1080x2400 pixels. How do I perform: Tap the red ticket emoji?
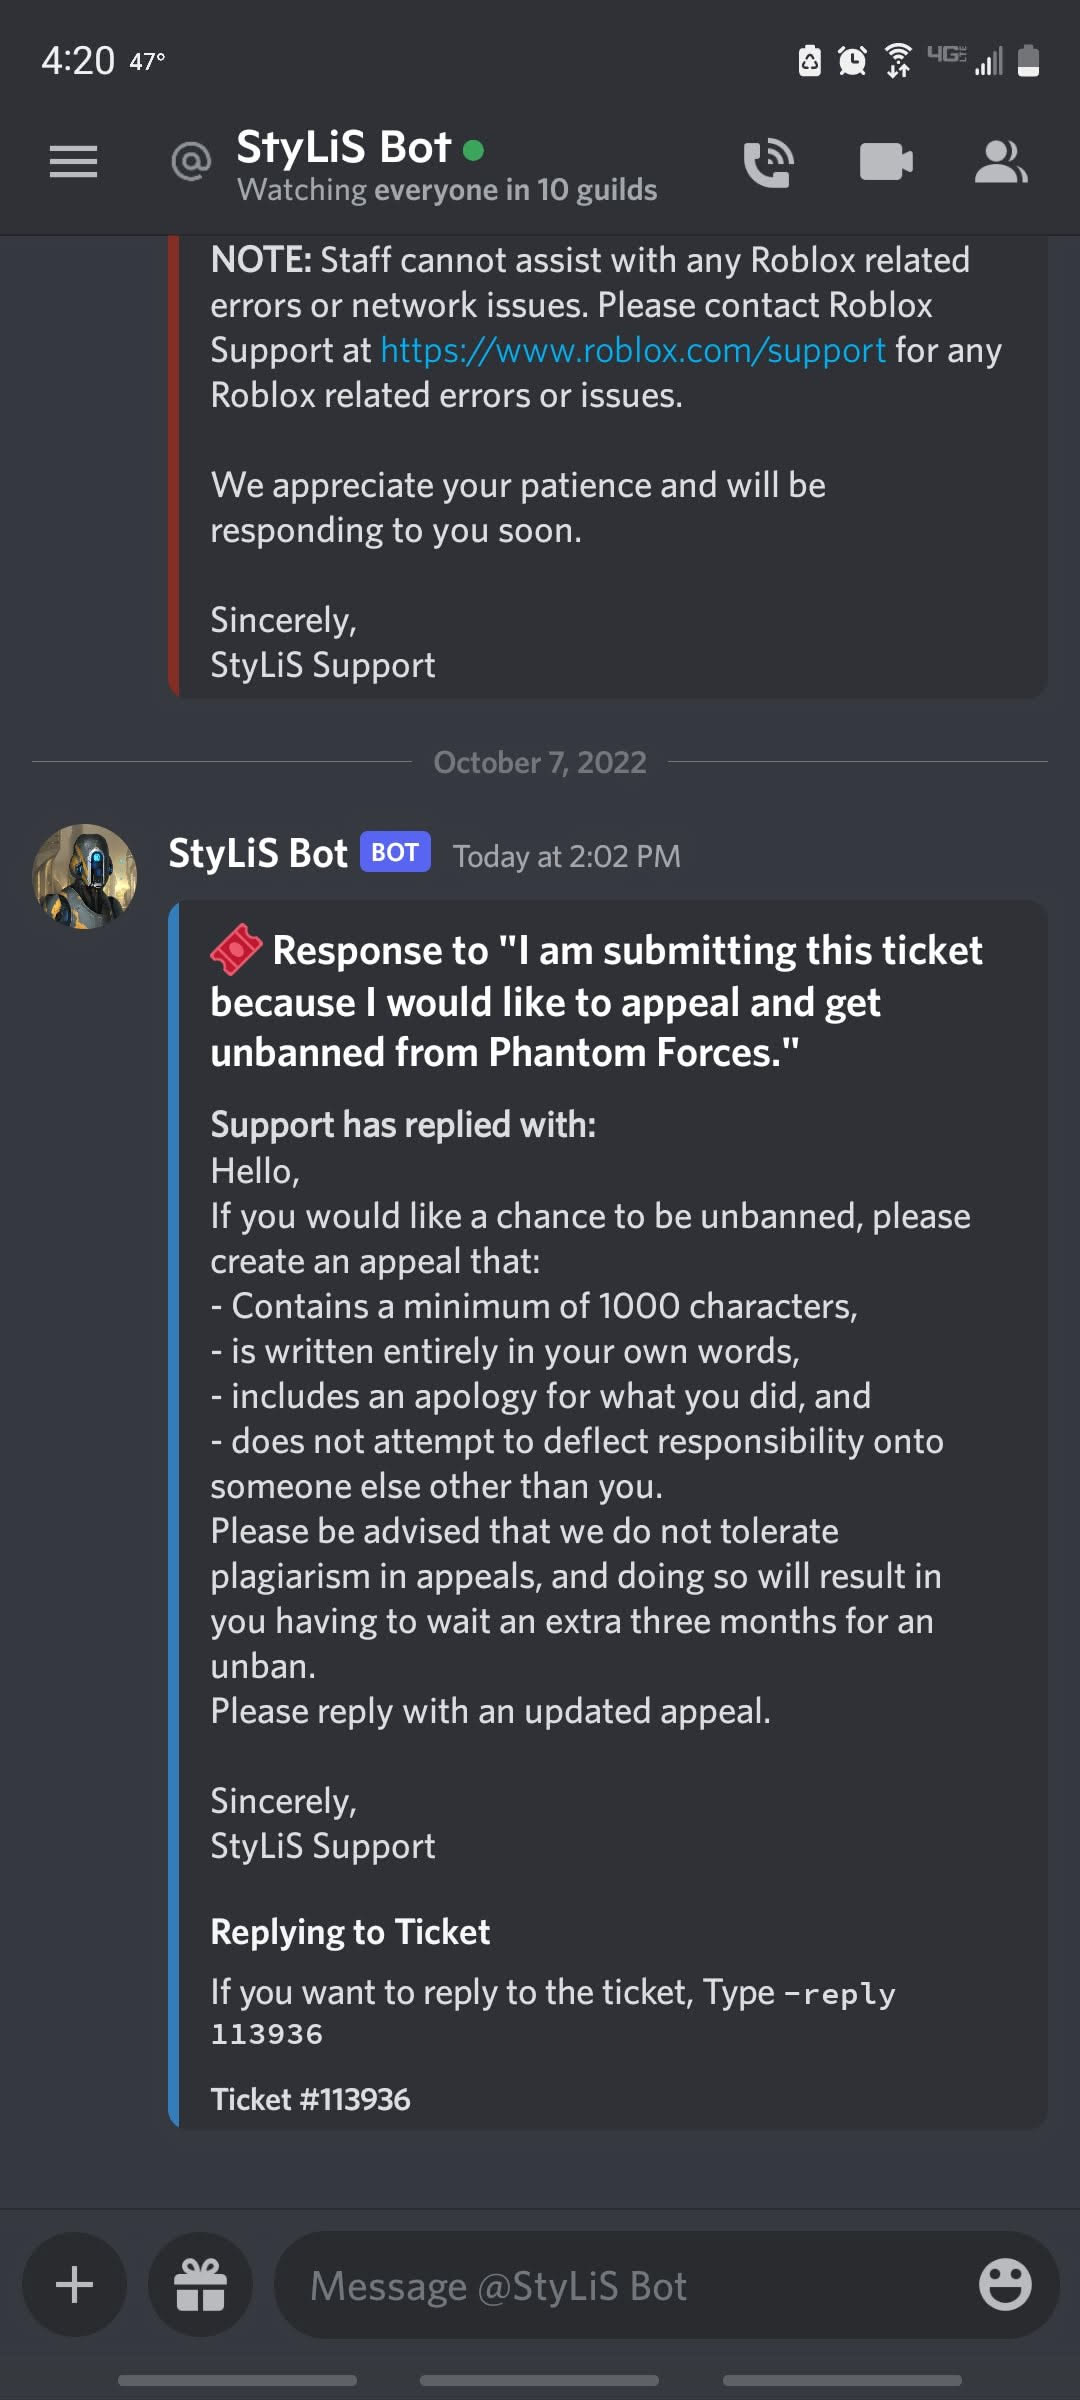tap(236, 950)
